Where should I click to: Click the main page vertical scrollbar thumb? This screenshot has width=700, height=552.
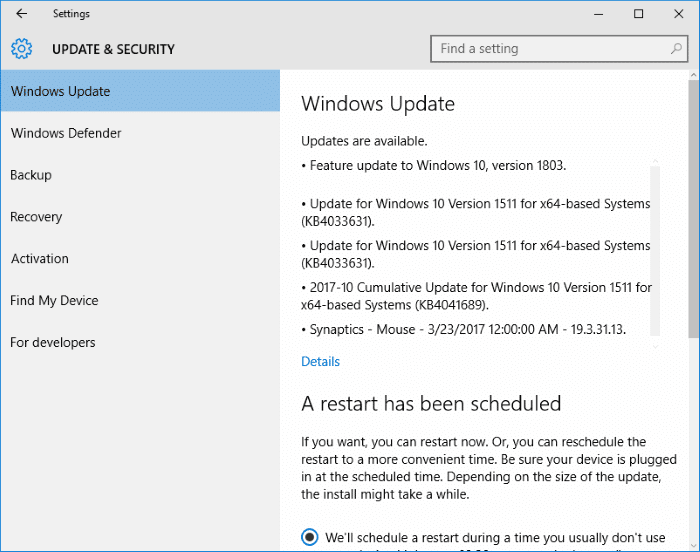click(x=694, y=209)
